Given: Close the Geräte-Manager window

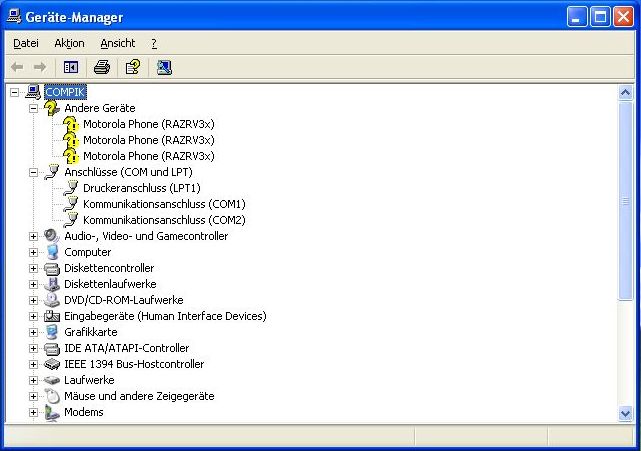Looking at the screenshot, I should click(x=623, y=17).
